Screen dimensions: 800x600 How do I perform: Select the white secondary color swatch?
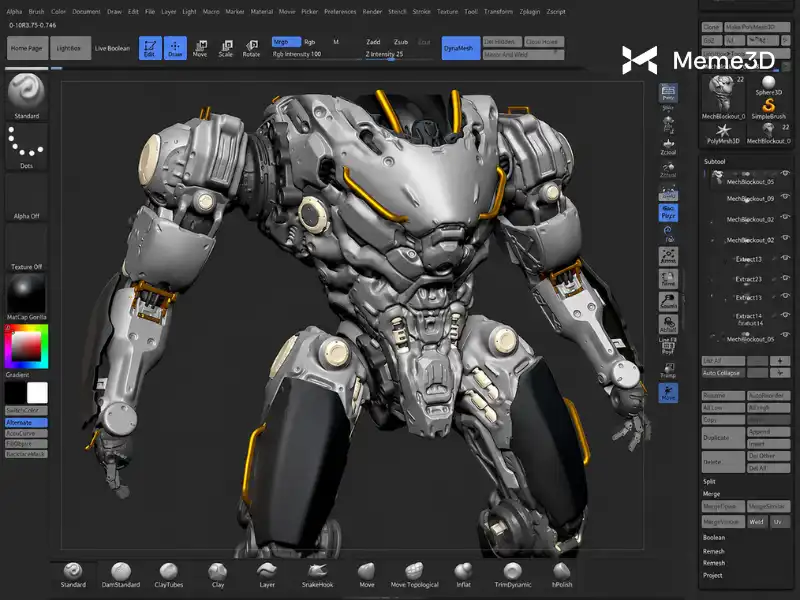click(37, 393)
